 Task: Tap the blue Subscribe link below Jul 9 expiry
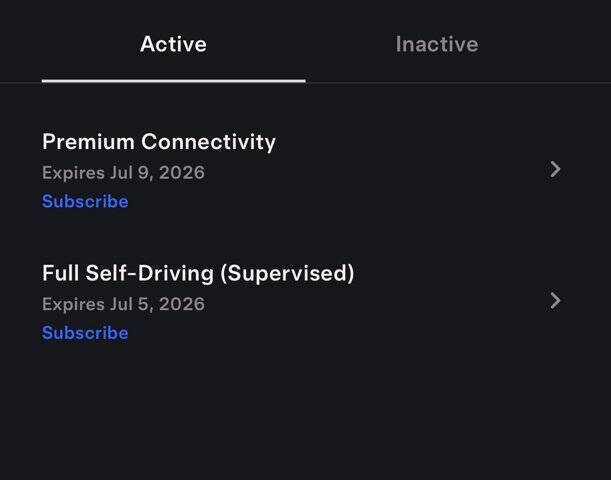click(x=85, y=201)
